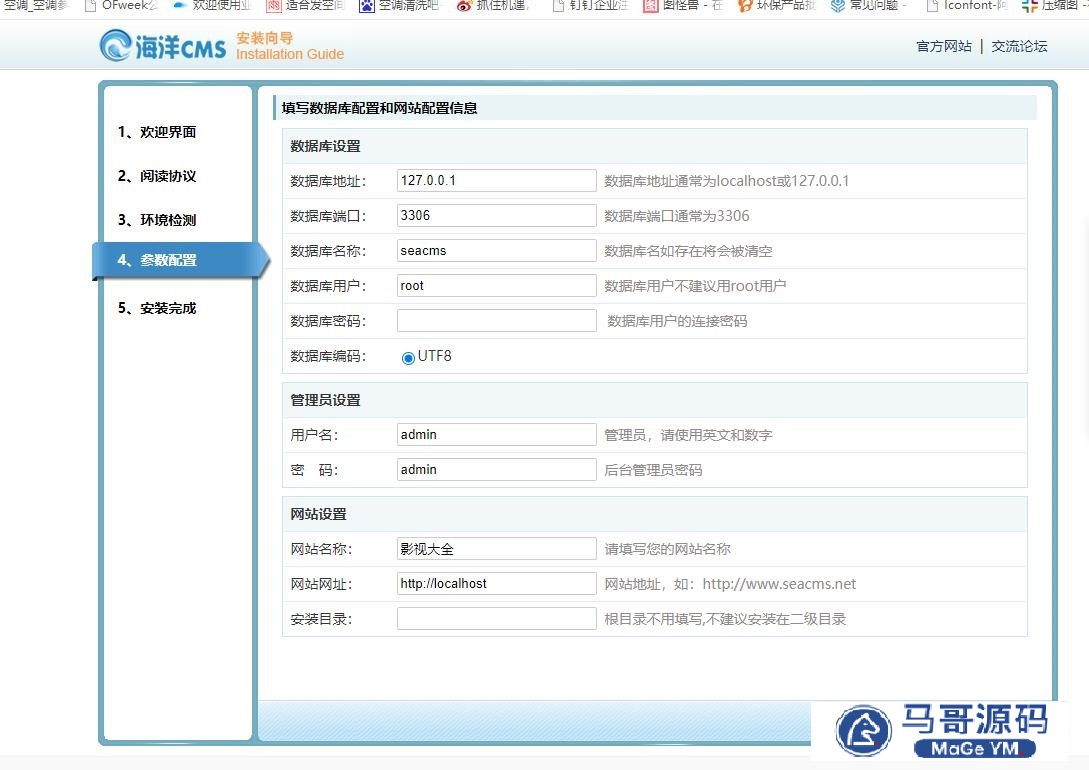
Task: Select step 1、欢迎界面 in sidebar
Action: click(157, 132)
